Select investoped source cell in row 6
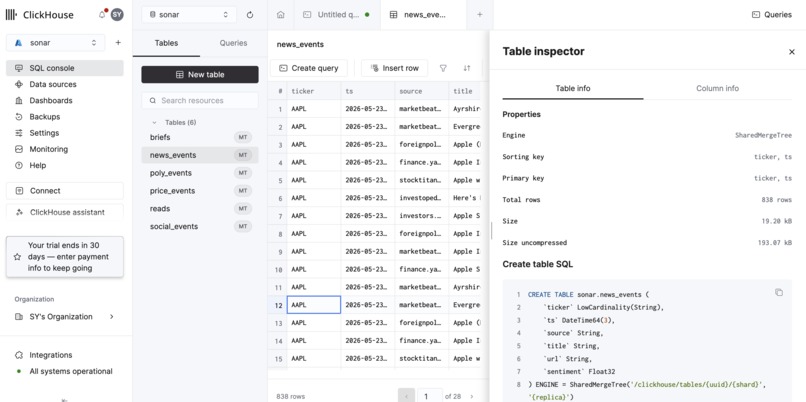Screen dimensions: 806x402 422,198
